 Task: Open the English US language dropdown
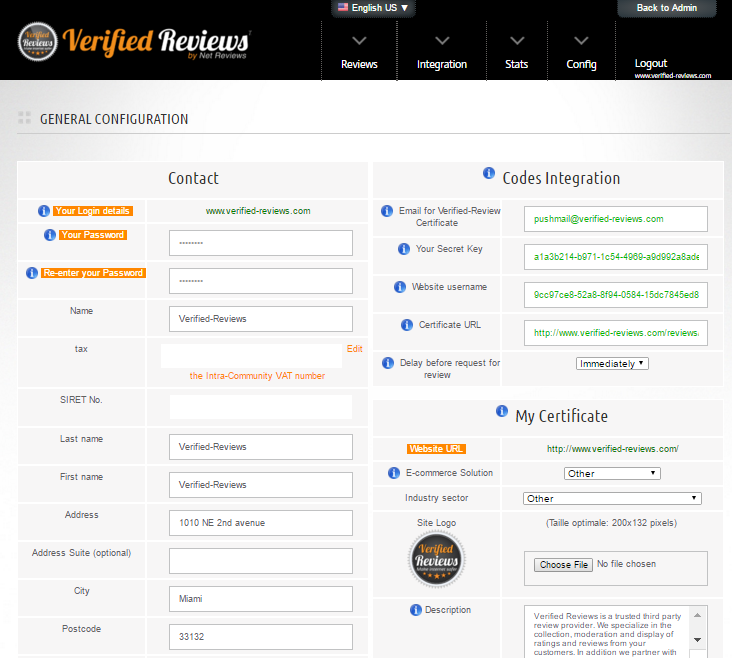(x=373, y=8)
